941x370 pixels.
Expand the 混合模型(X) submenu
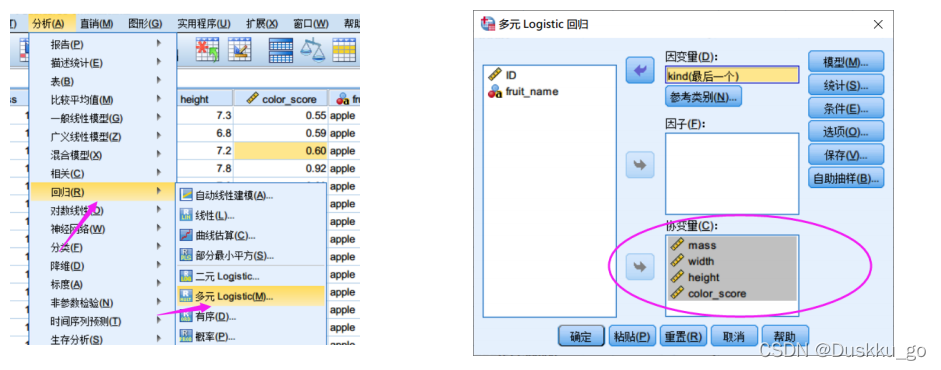click(104, 155)
